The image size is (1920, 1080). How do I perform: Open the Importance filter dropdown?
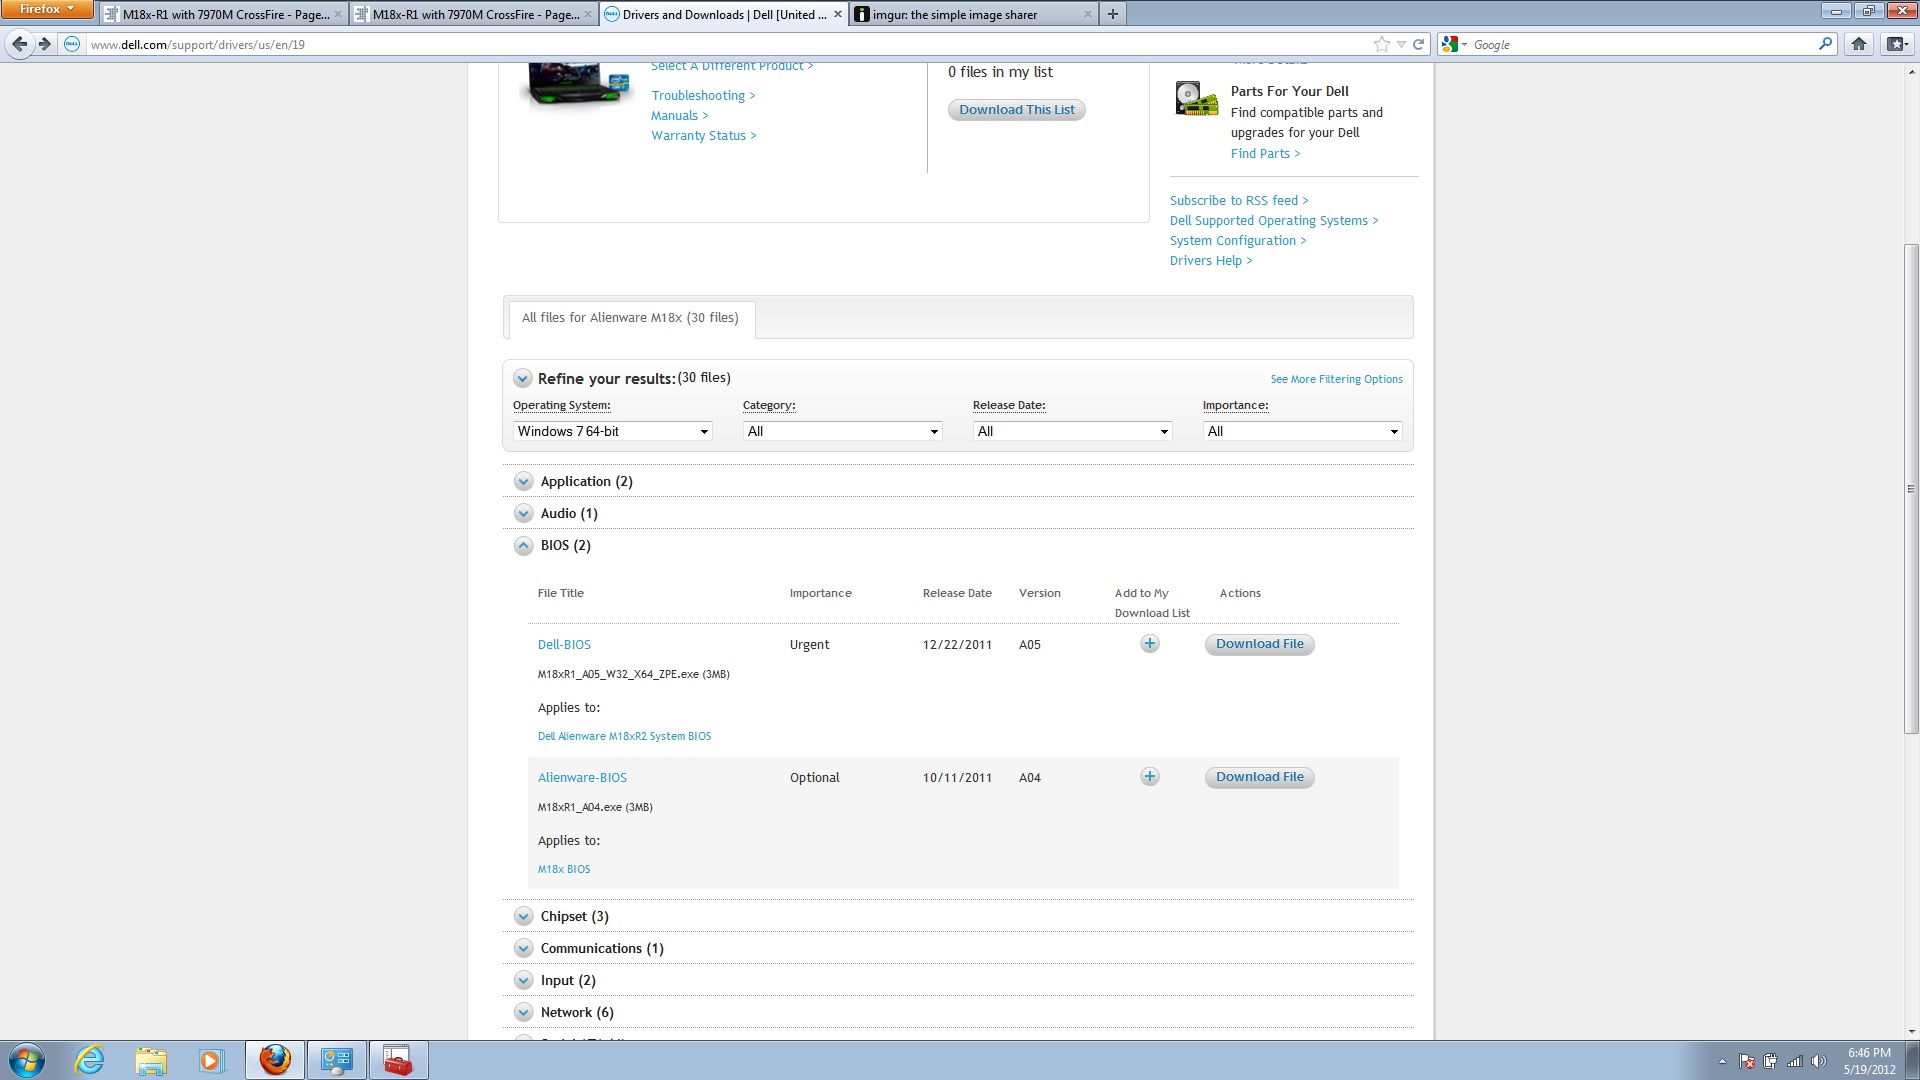click(x=1302, y=431)
